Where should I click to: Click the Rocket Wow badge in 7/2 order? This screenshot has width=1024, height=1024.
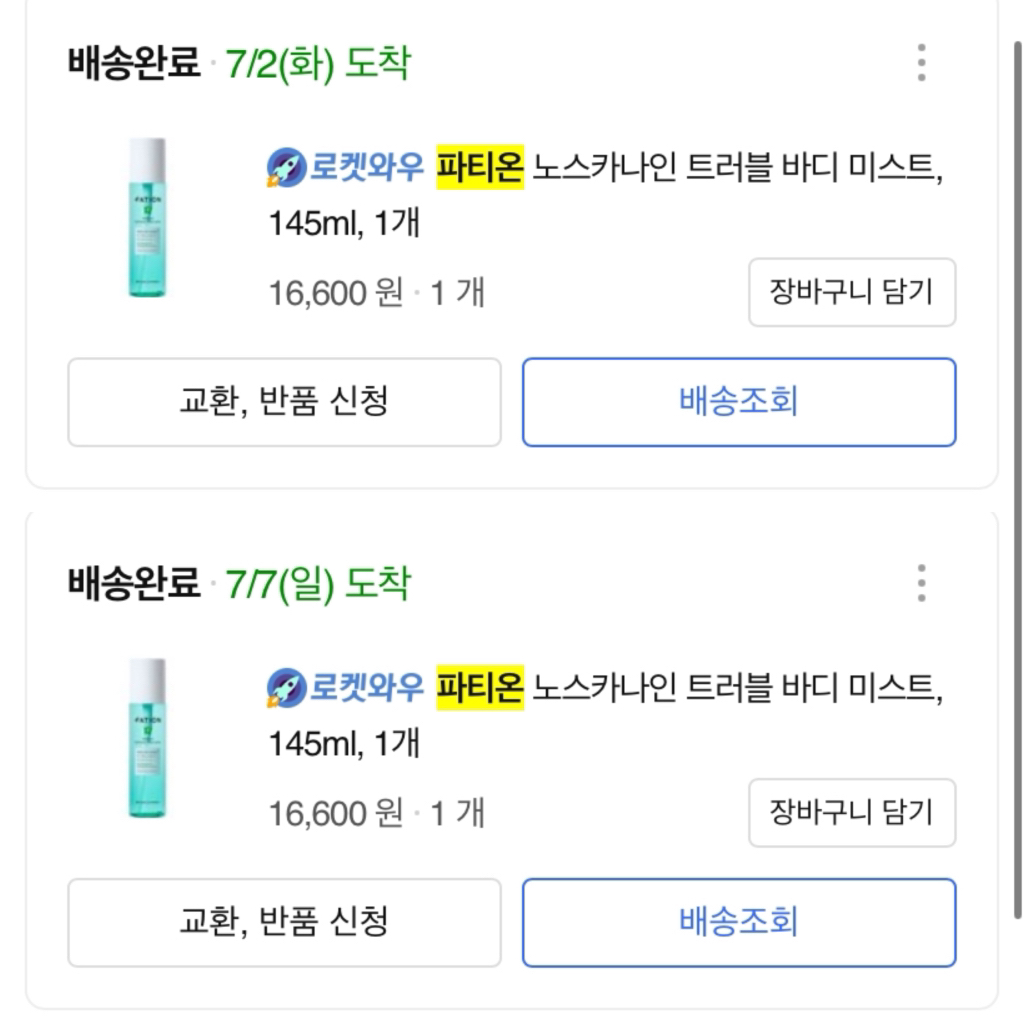coord(345,168)
